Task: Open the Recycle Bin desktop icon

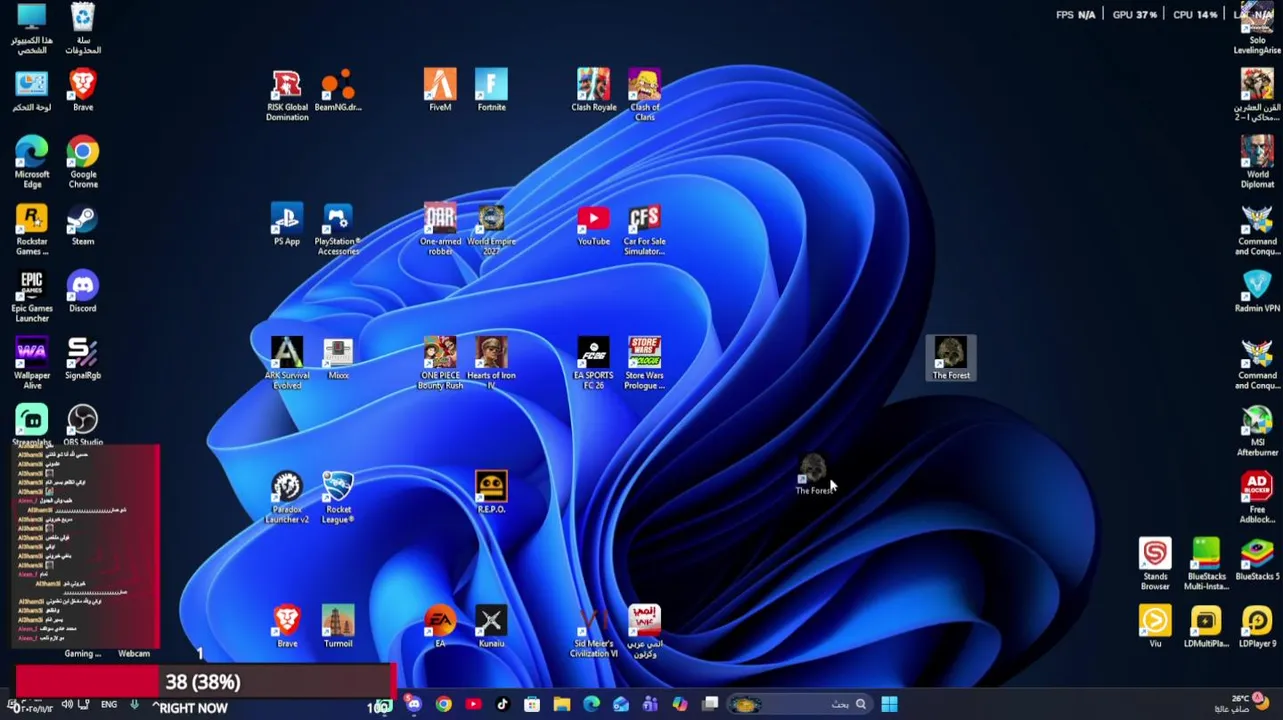Action: point(83,30)
